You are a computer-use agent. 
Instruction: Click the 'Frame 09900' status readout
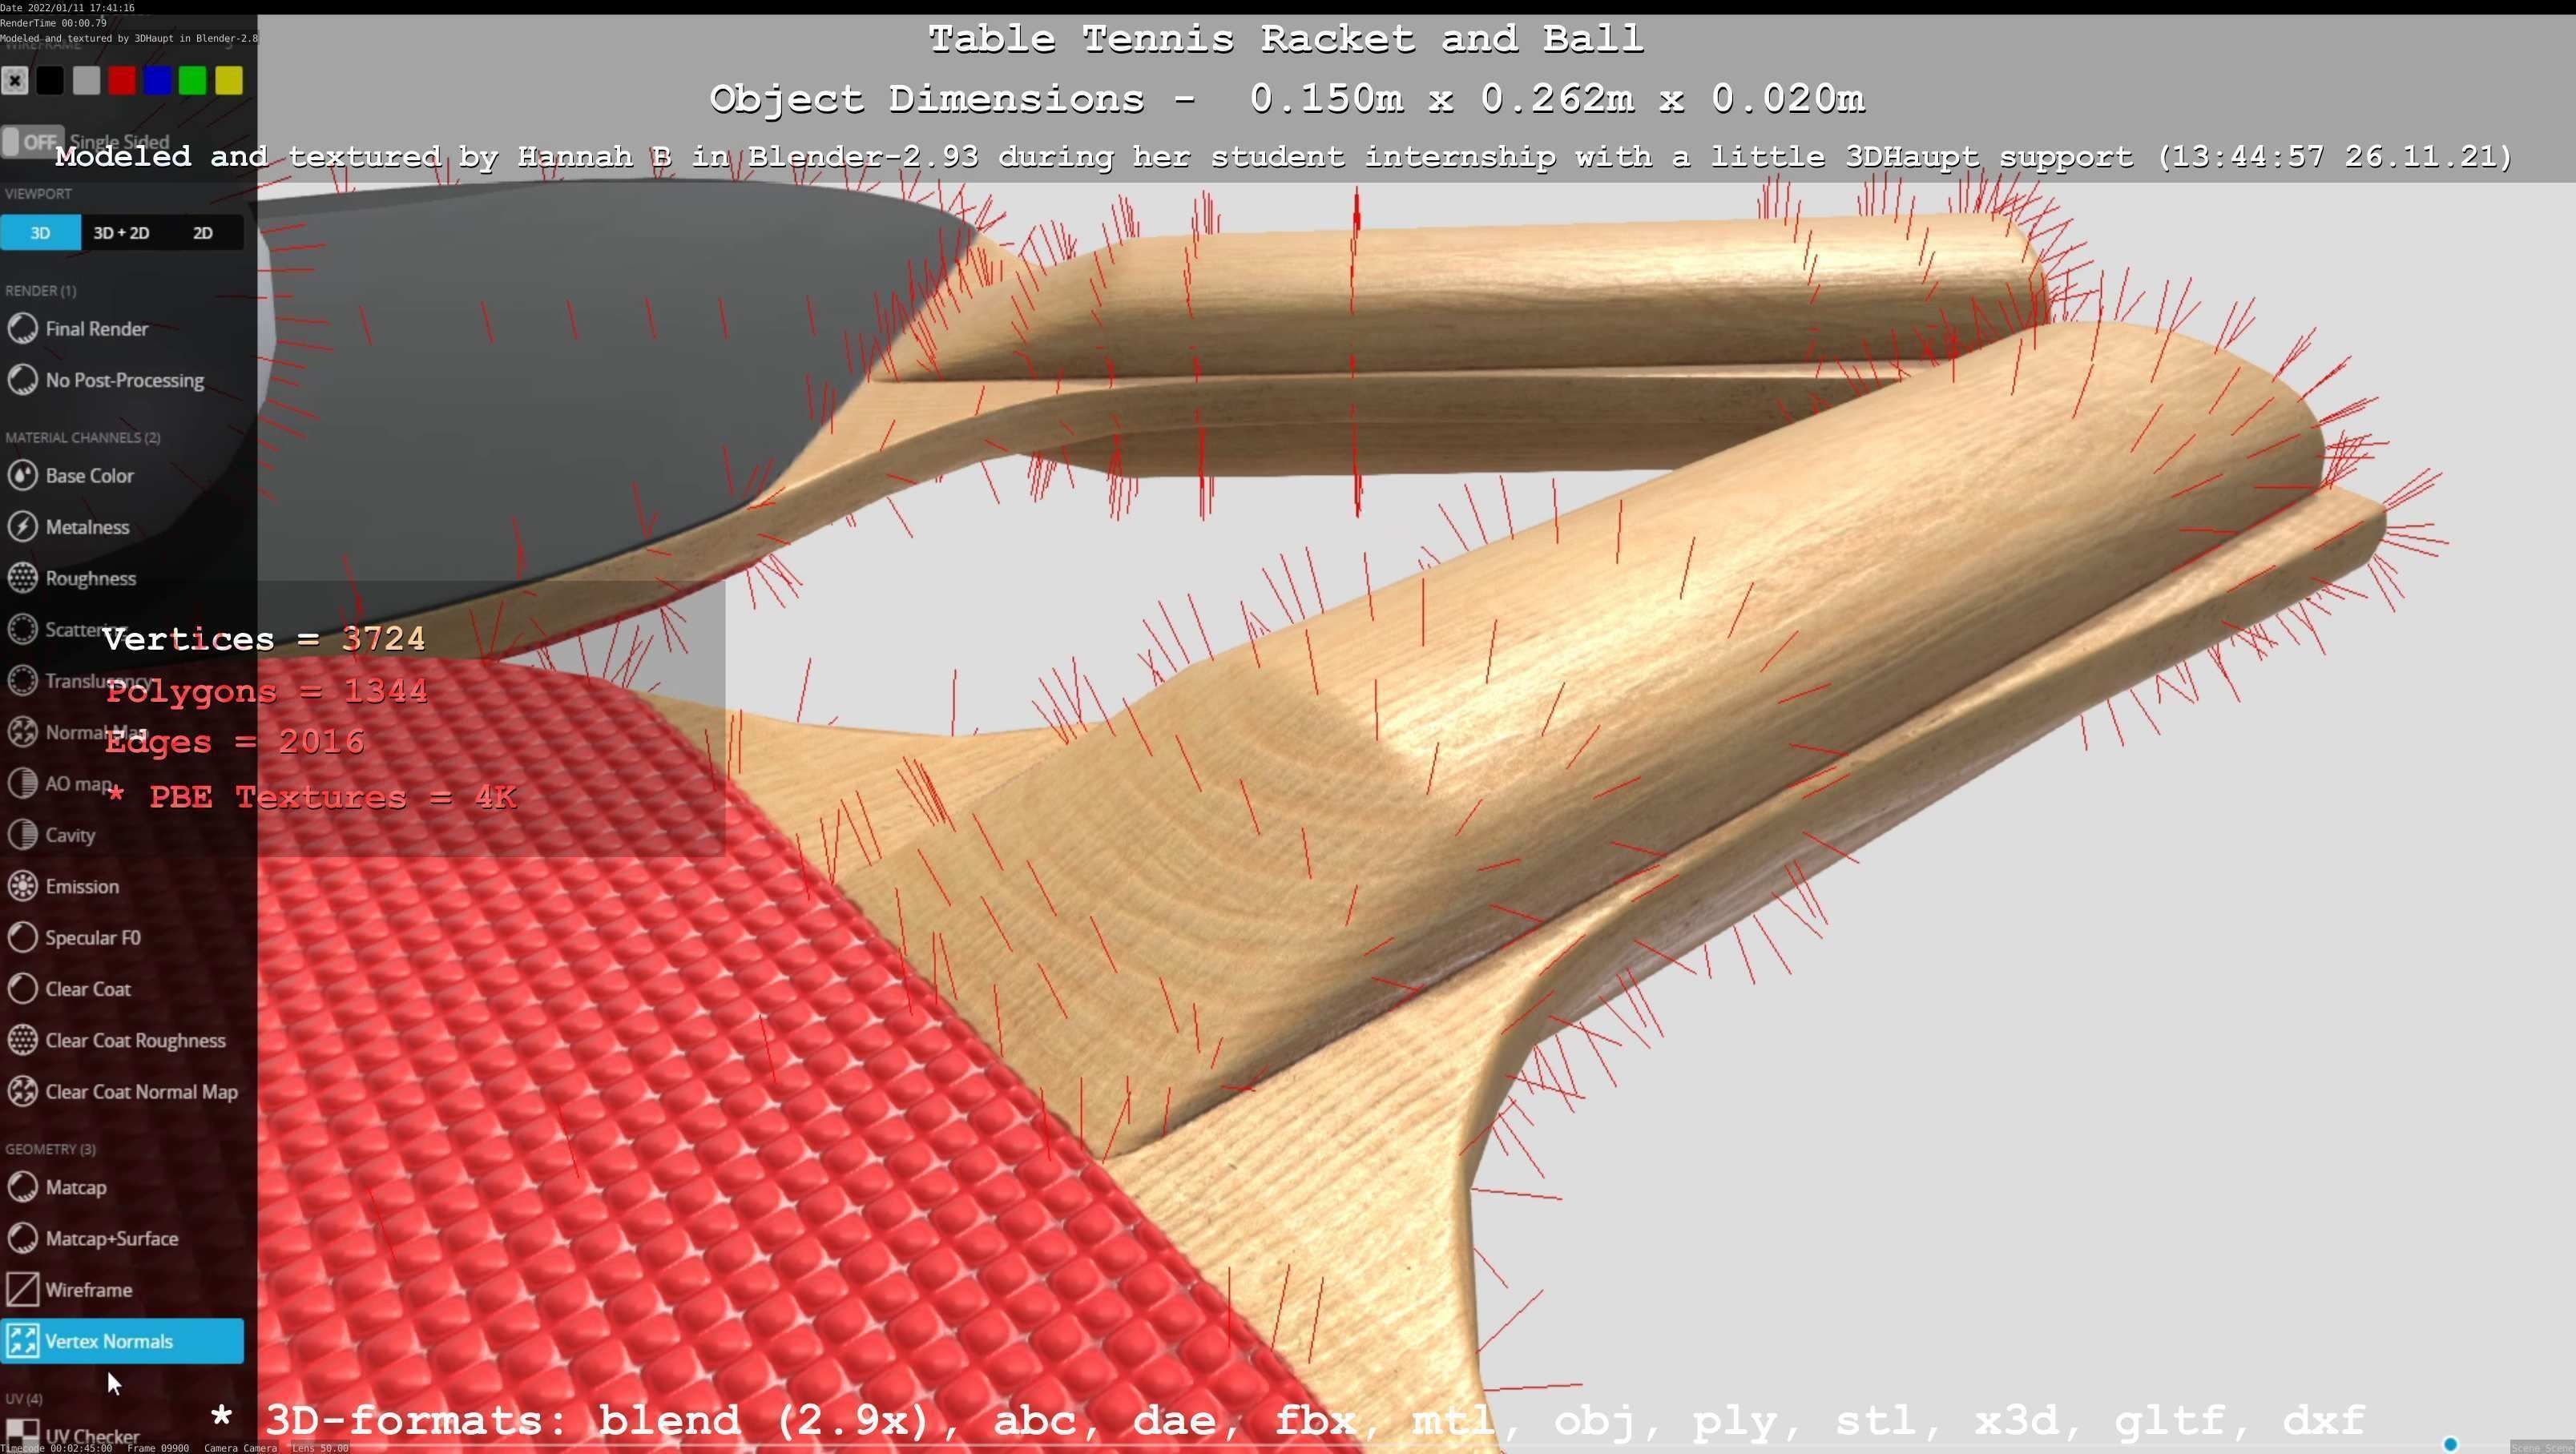coord(157,1448)
